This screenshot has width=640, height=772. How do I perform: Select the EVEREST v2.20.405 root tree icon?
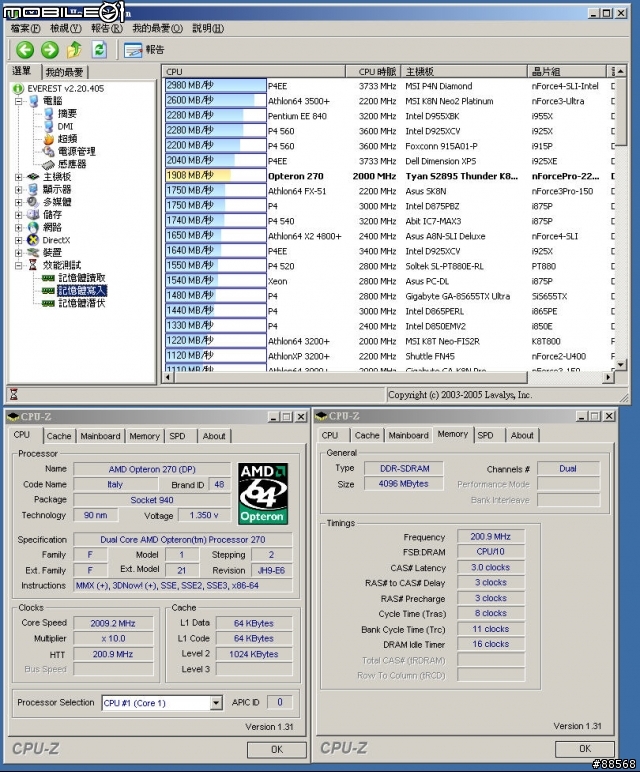(18, 89)
